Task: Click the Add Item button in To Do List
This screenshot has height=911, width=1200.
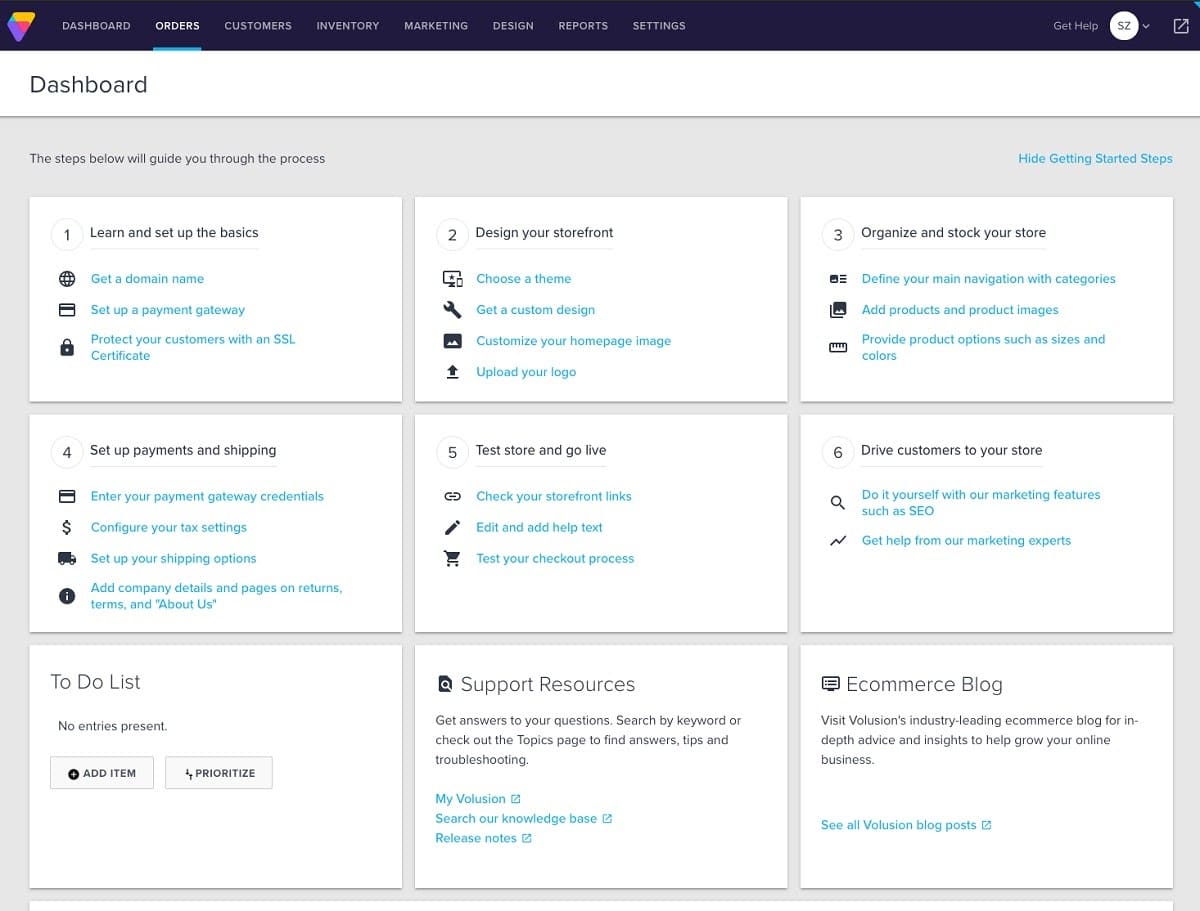Action: [x=101, y=772]
